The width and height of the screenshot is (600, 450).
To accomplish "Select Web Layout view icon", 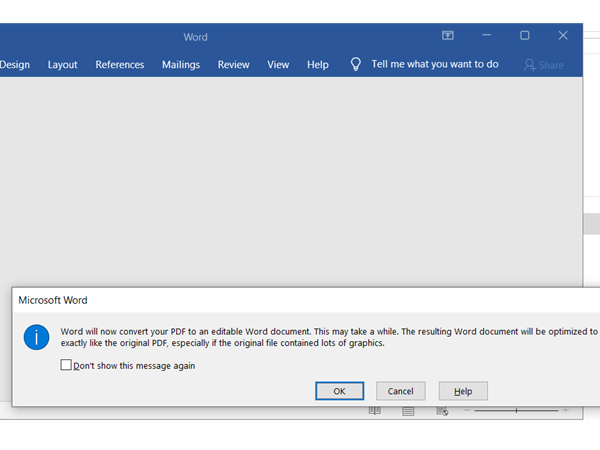I will click(442, 411).
